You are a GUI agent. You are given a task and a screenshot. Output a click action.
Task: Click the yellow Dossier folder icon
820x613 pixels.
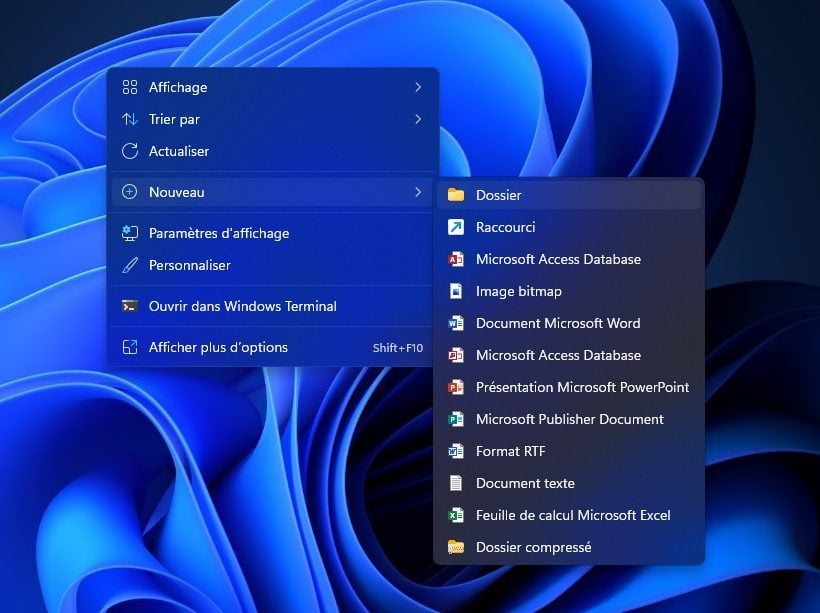(456, 195)
